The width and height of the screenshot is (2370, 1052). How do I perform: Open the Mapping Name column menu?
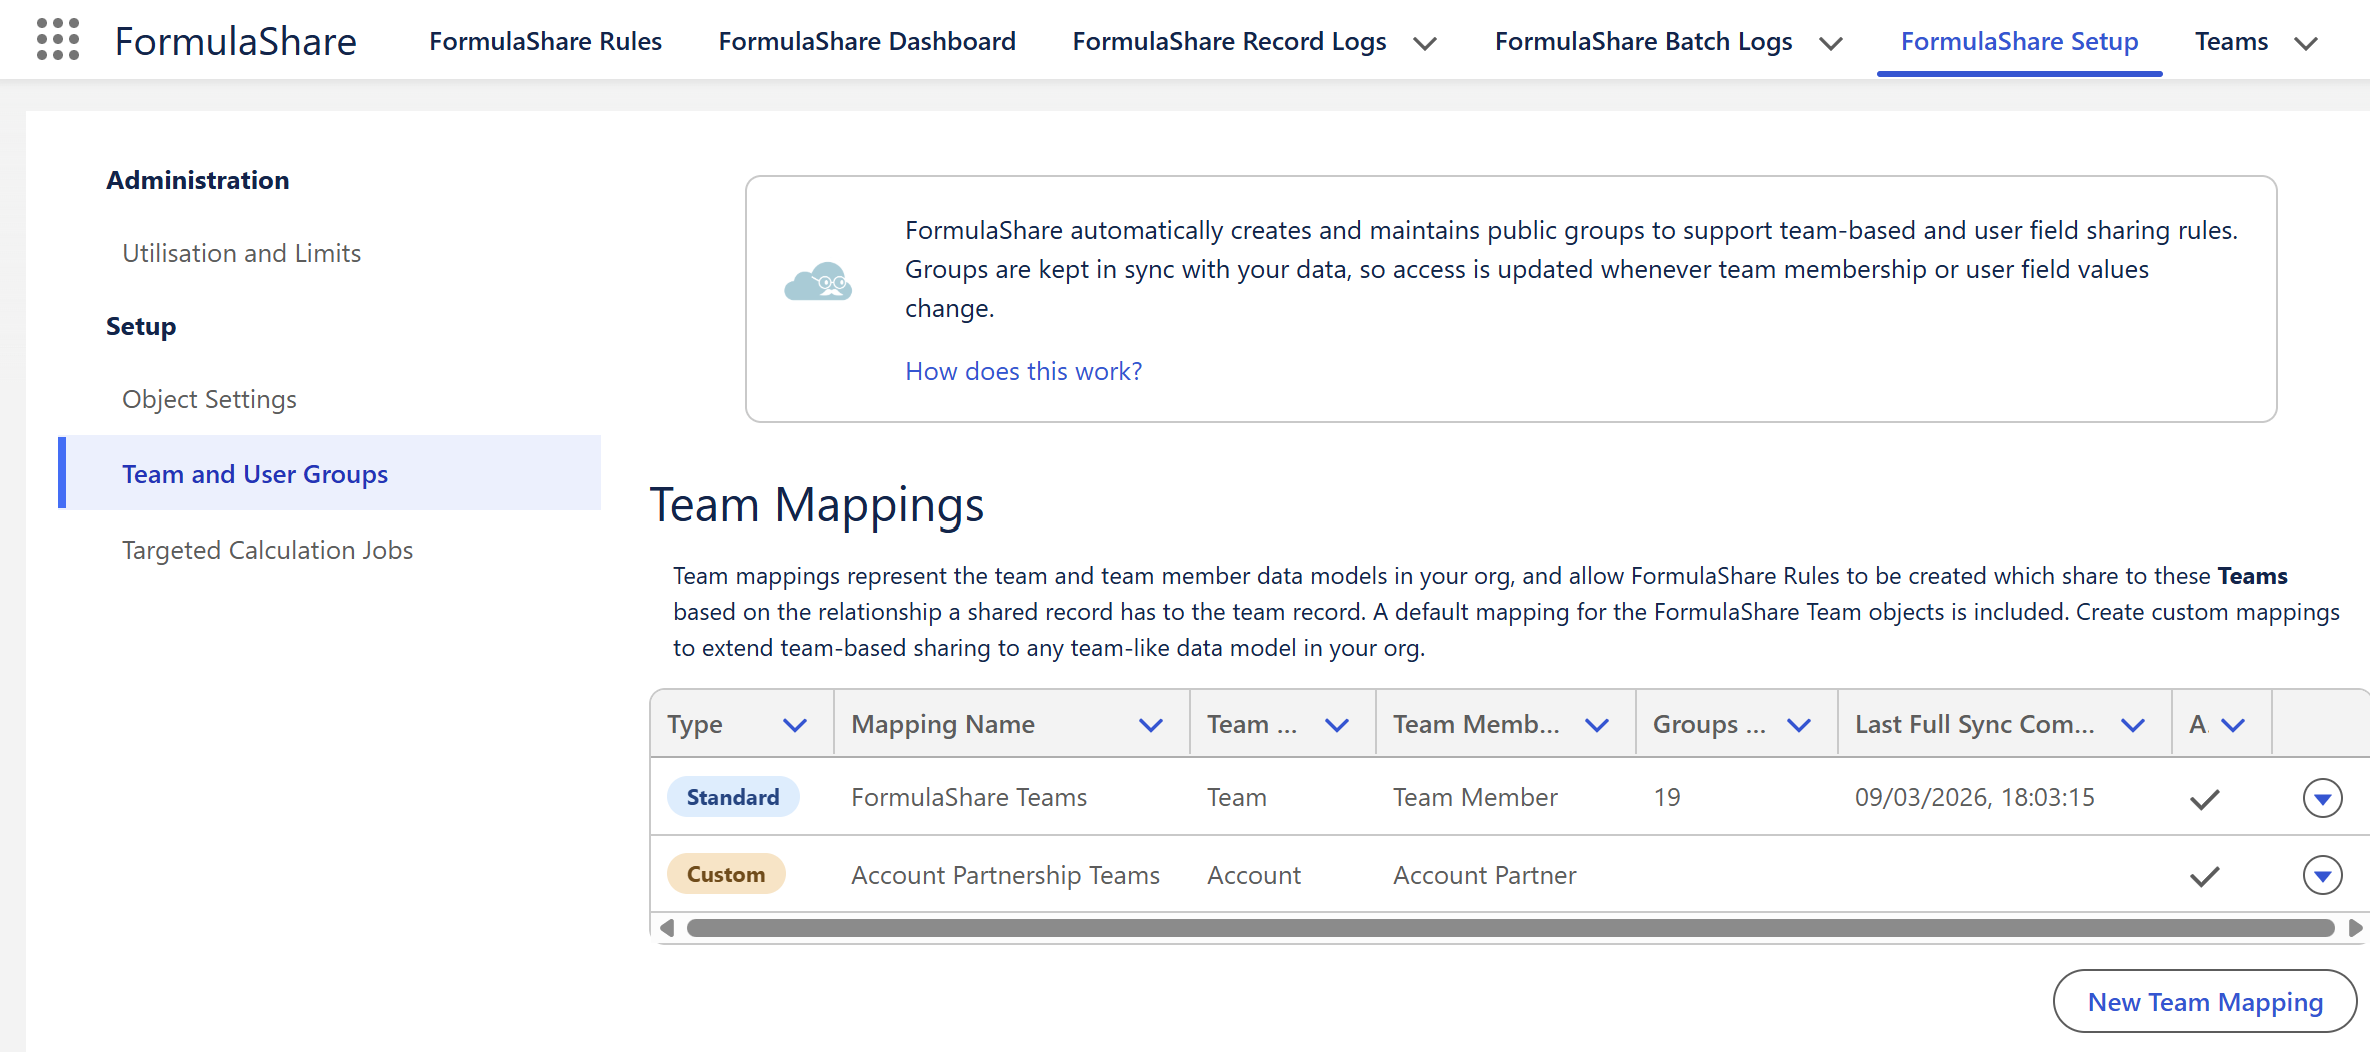pos(1151,725)
